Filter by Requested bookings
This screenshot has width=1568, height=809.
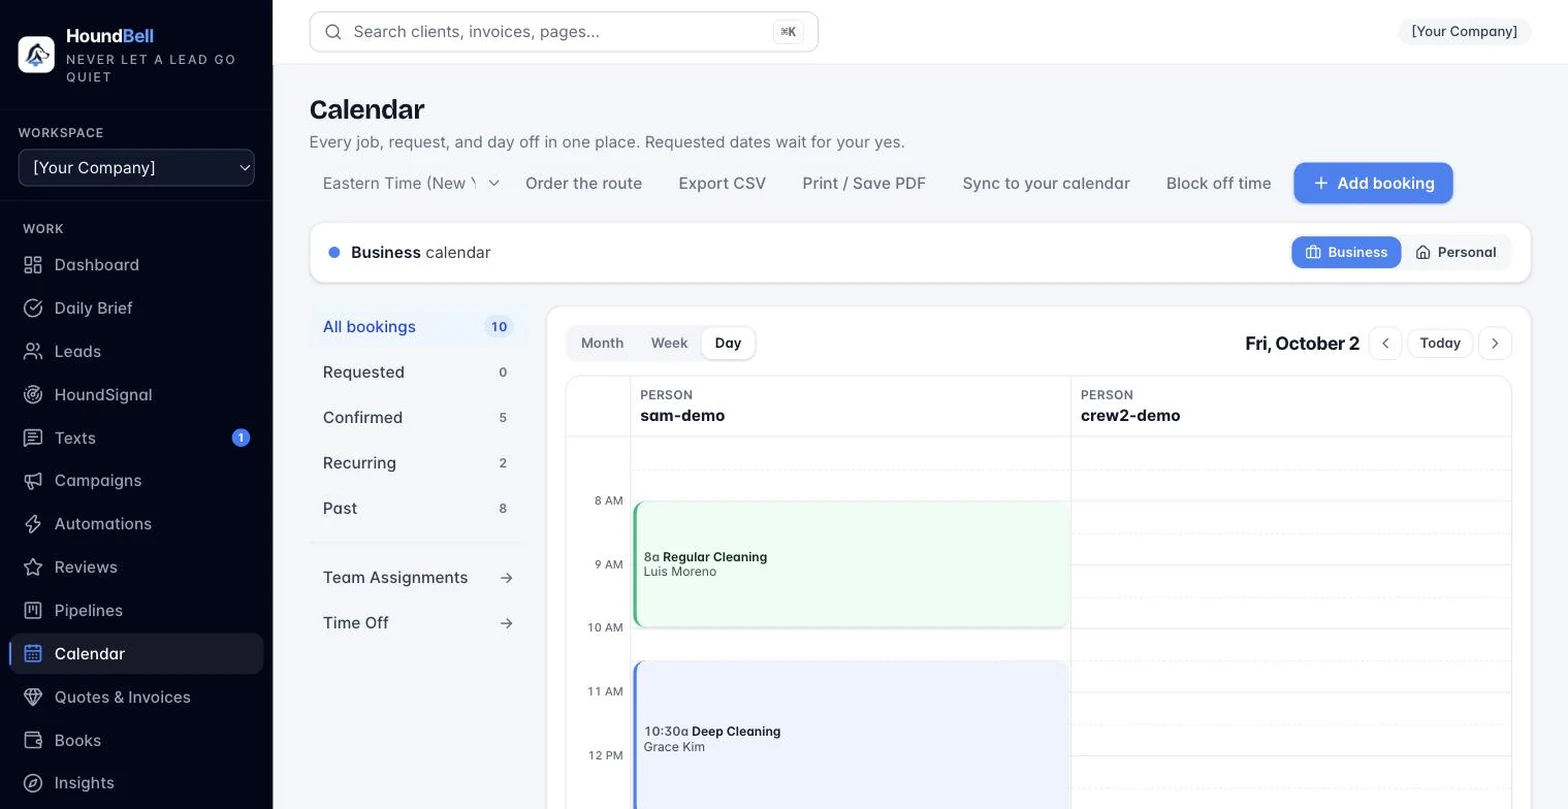[x=418, y=372]
